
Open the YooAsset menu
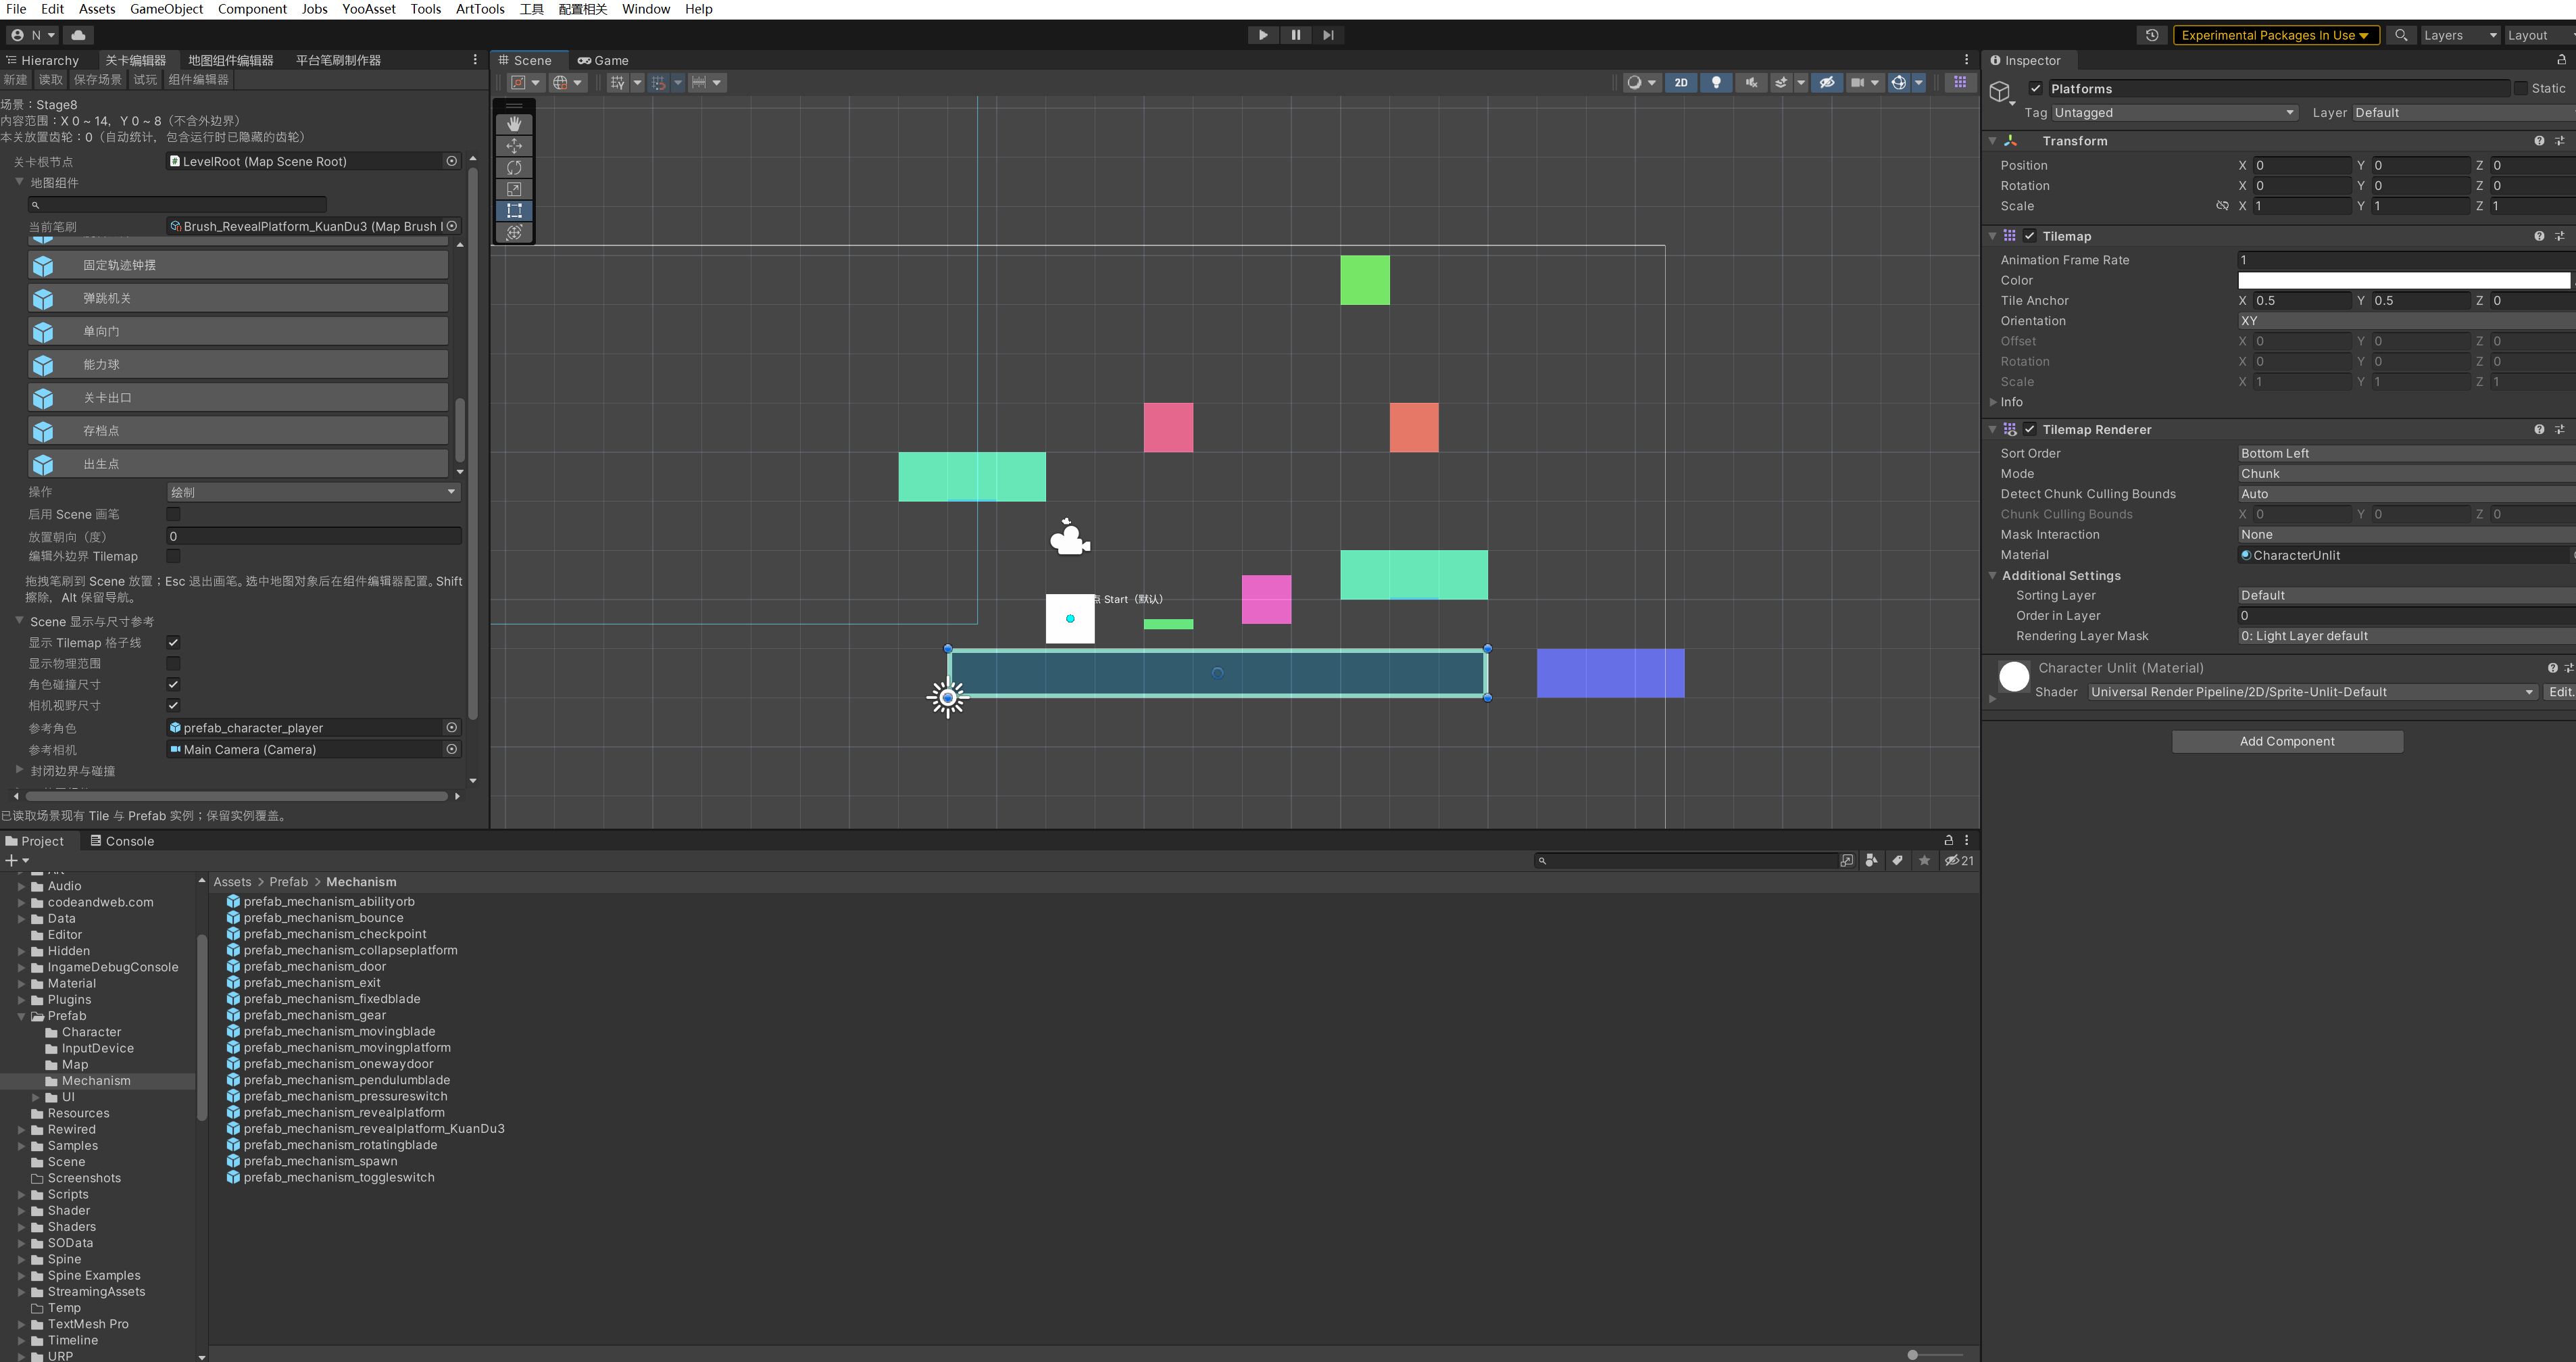pos(369,9)
